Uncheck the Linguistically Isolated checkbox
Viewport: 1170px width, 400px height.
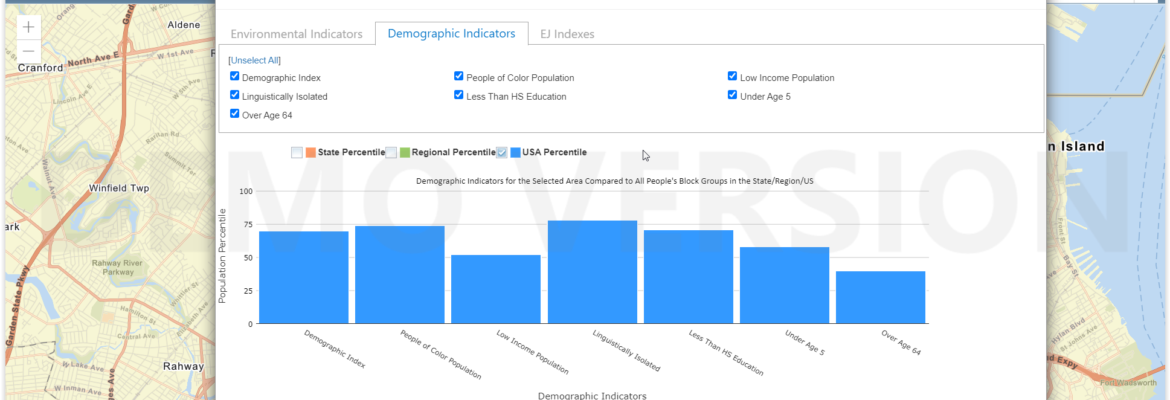point(235,96)
